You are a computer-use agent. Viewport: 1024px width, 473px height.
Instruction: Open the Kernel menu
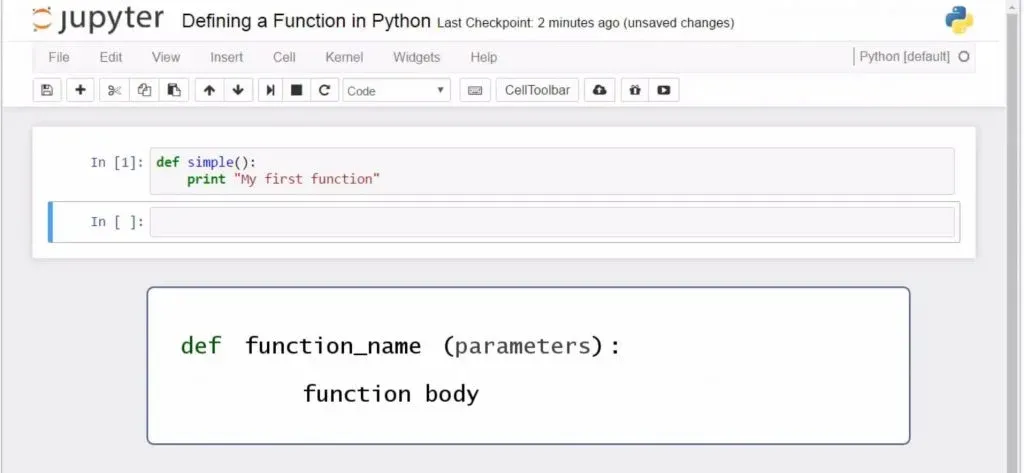(x=344, y=57)
